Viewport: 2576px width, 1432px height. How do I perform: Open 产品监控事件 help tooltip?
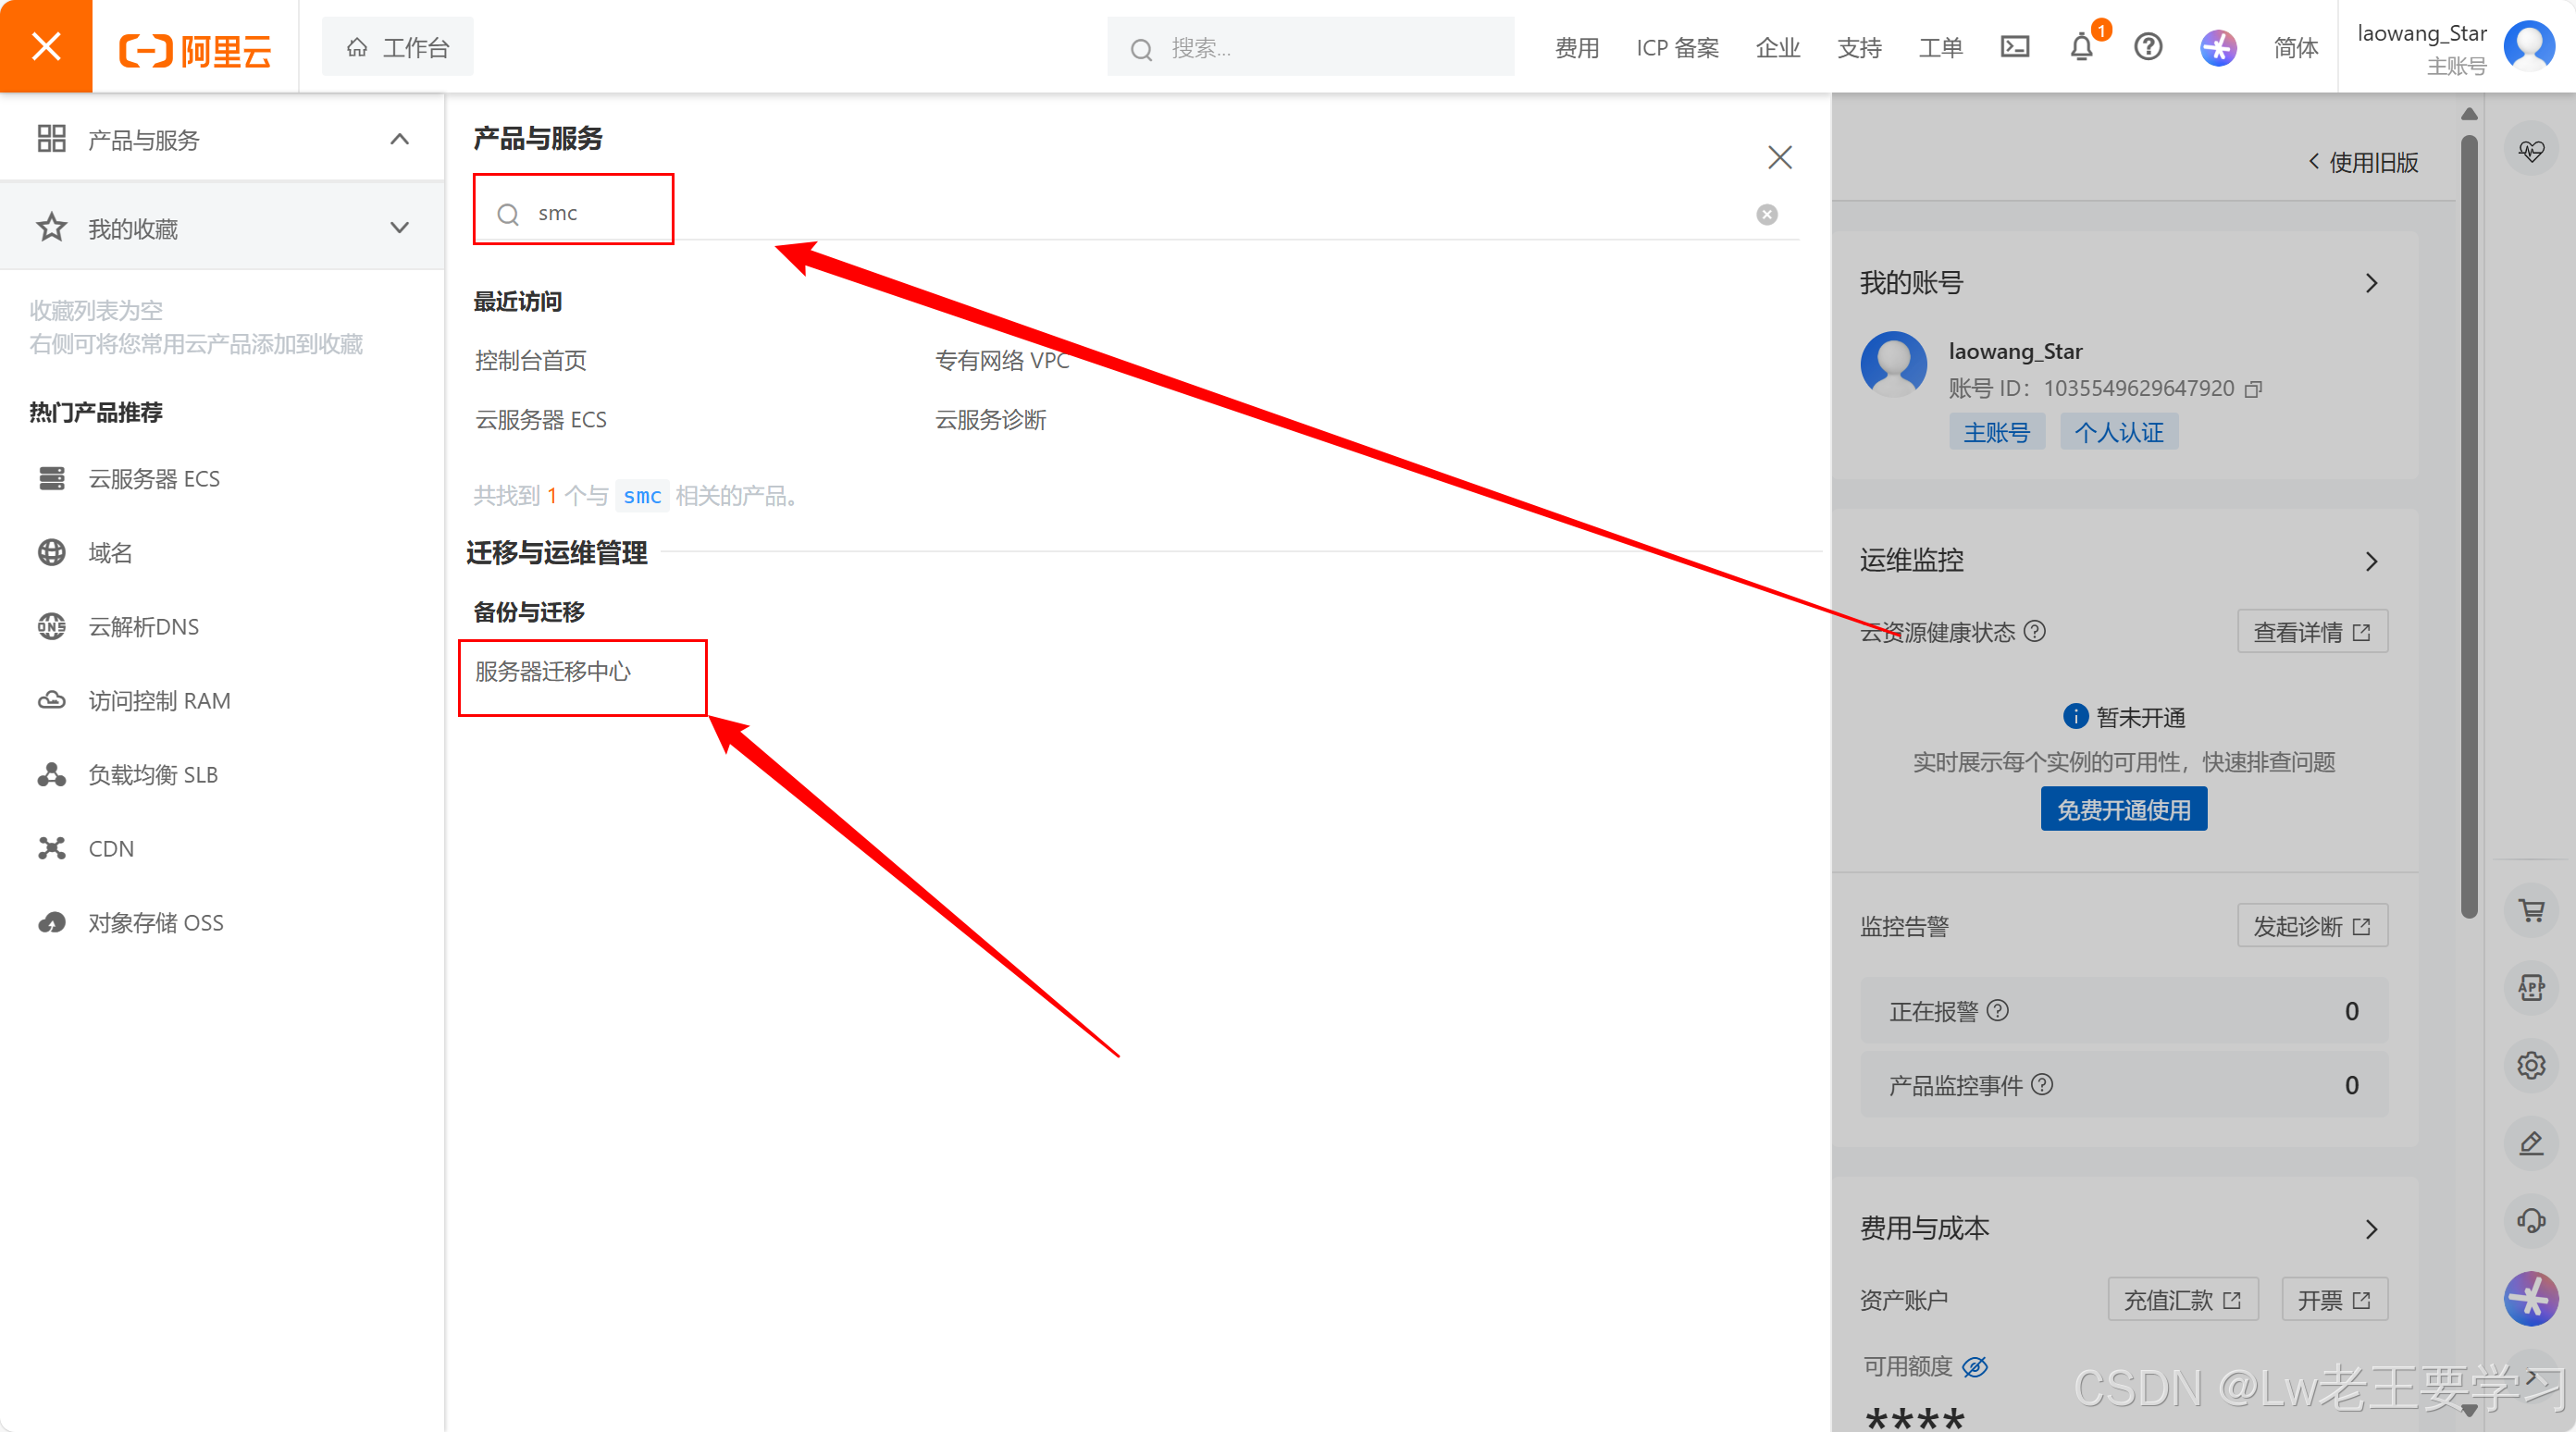pos(2042,1084)
